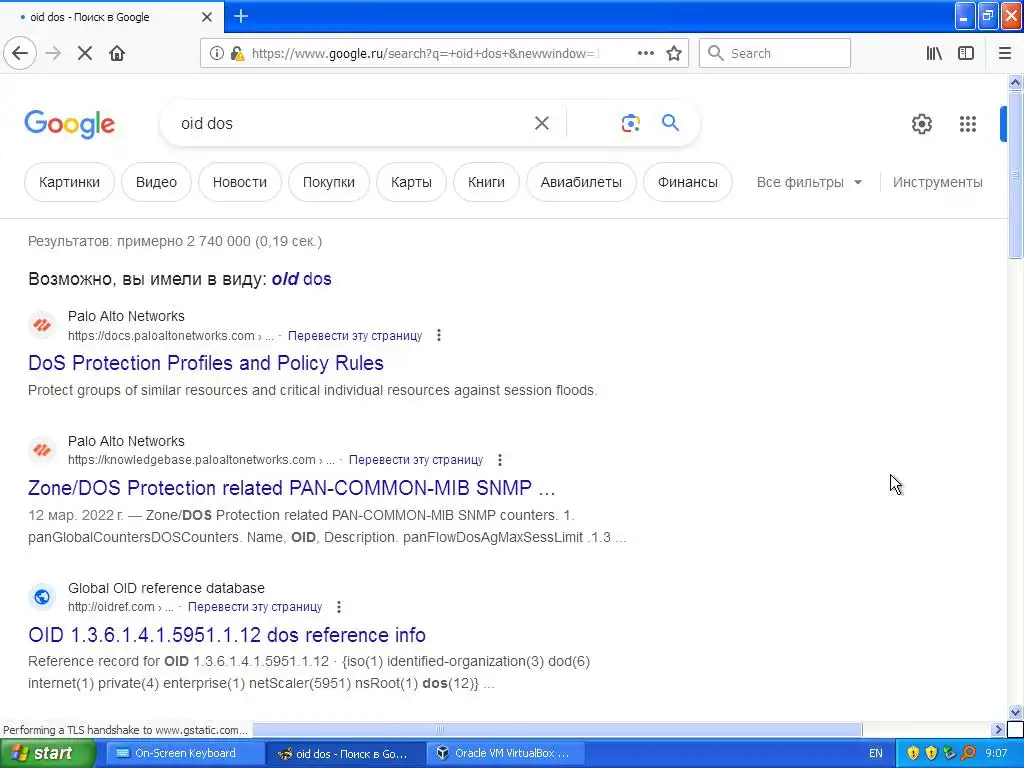Close the 'oid dos' browser tab

206,17
